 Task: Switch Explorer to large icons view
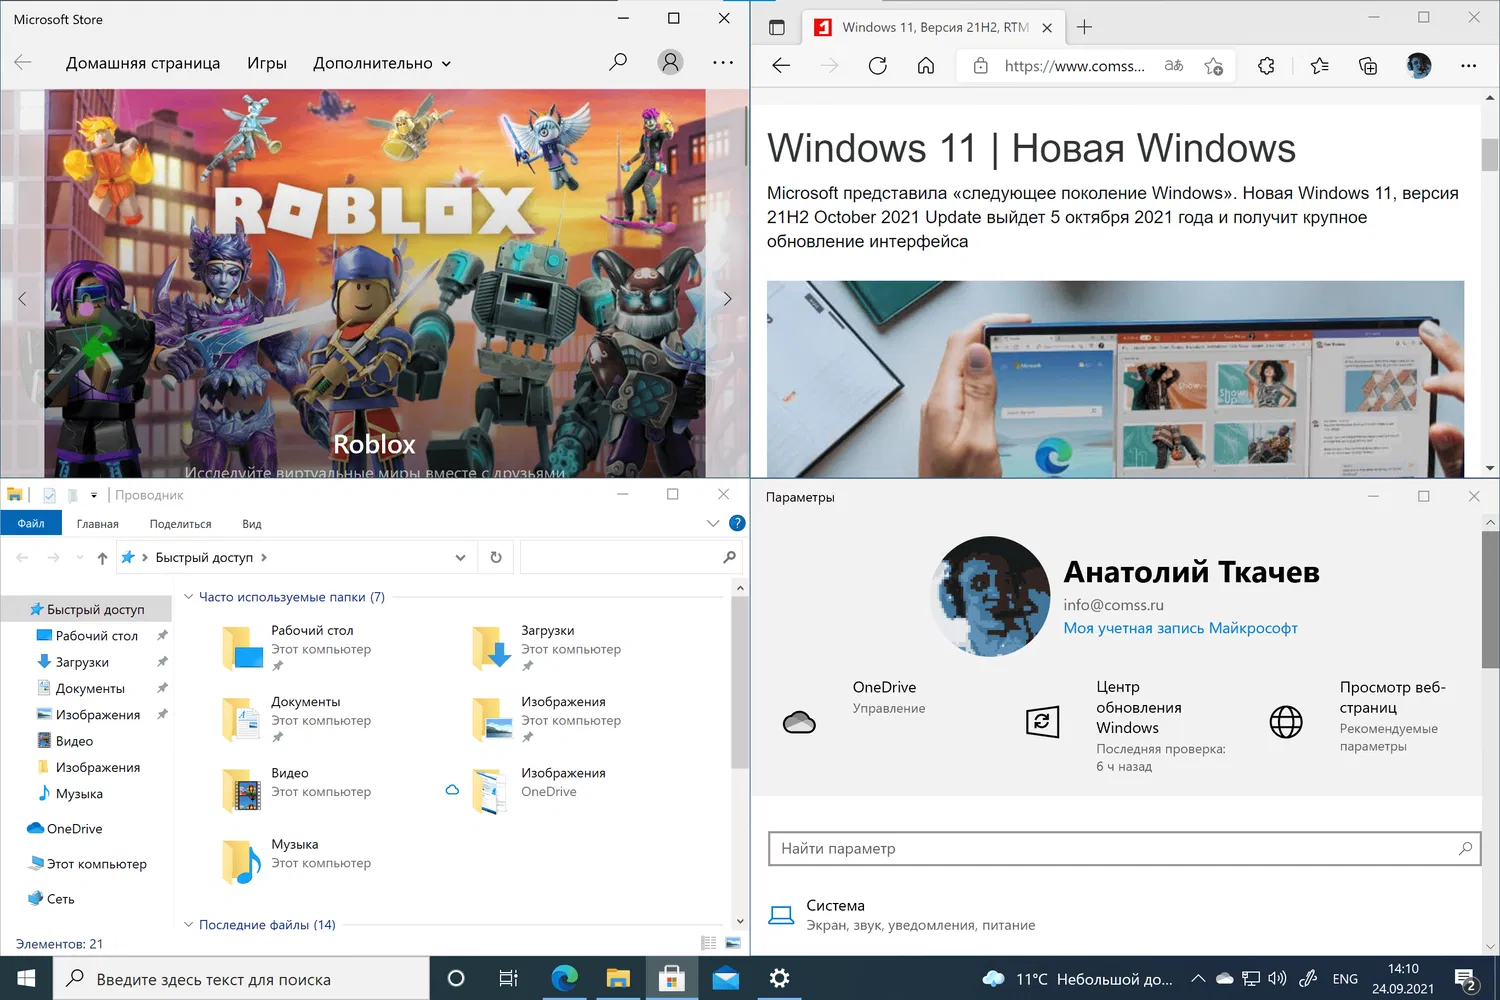(x=733, y=943)
